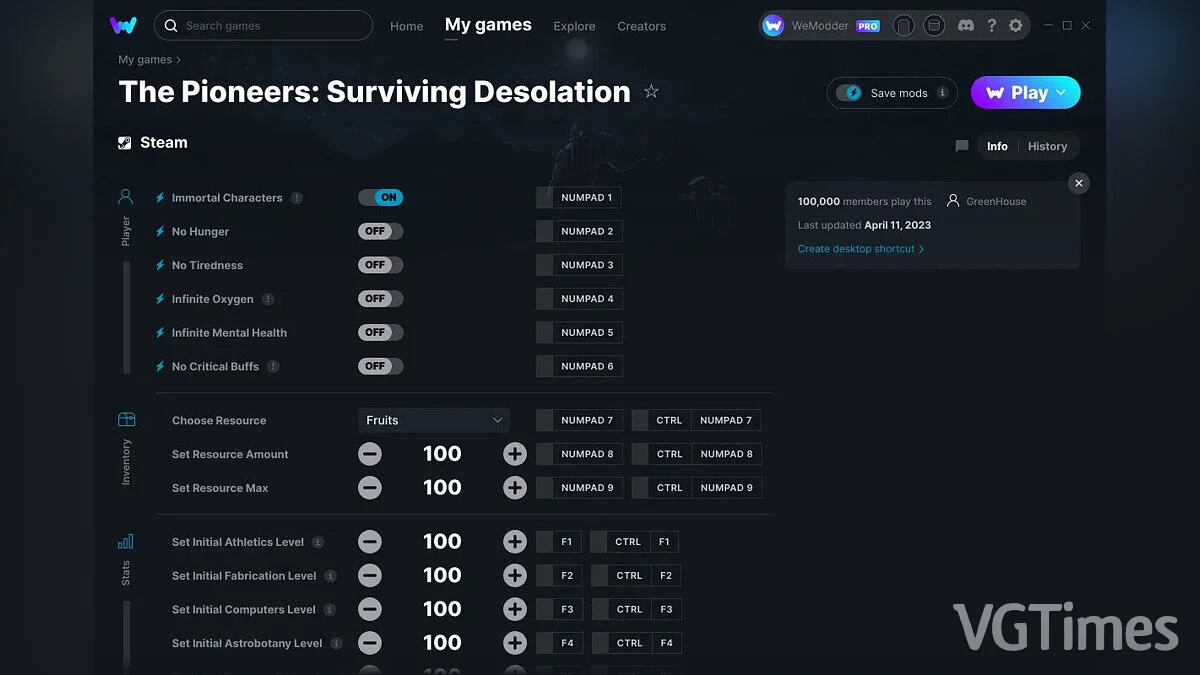Image resolution: width=1200 pixels, height=675 pixels.
Task: Switch to the History tab
Action: point(1047,146)
